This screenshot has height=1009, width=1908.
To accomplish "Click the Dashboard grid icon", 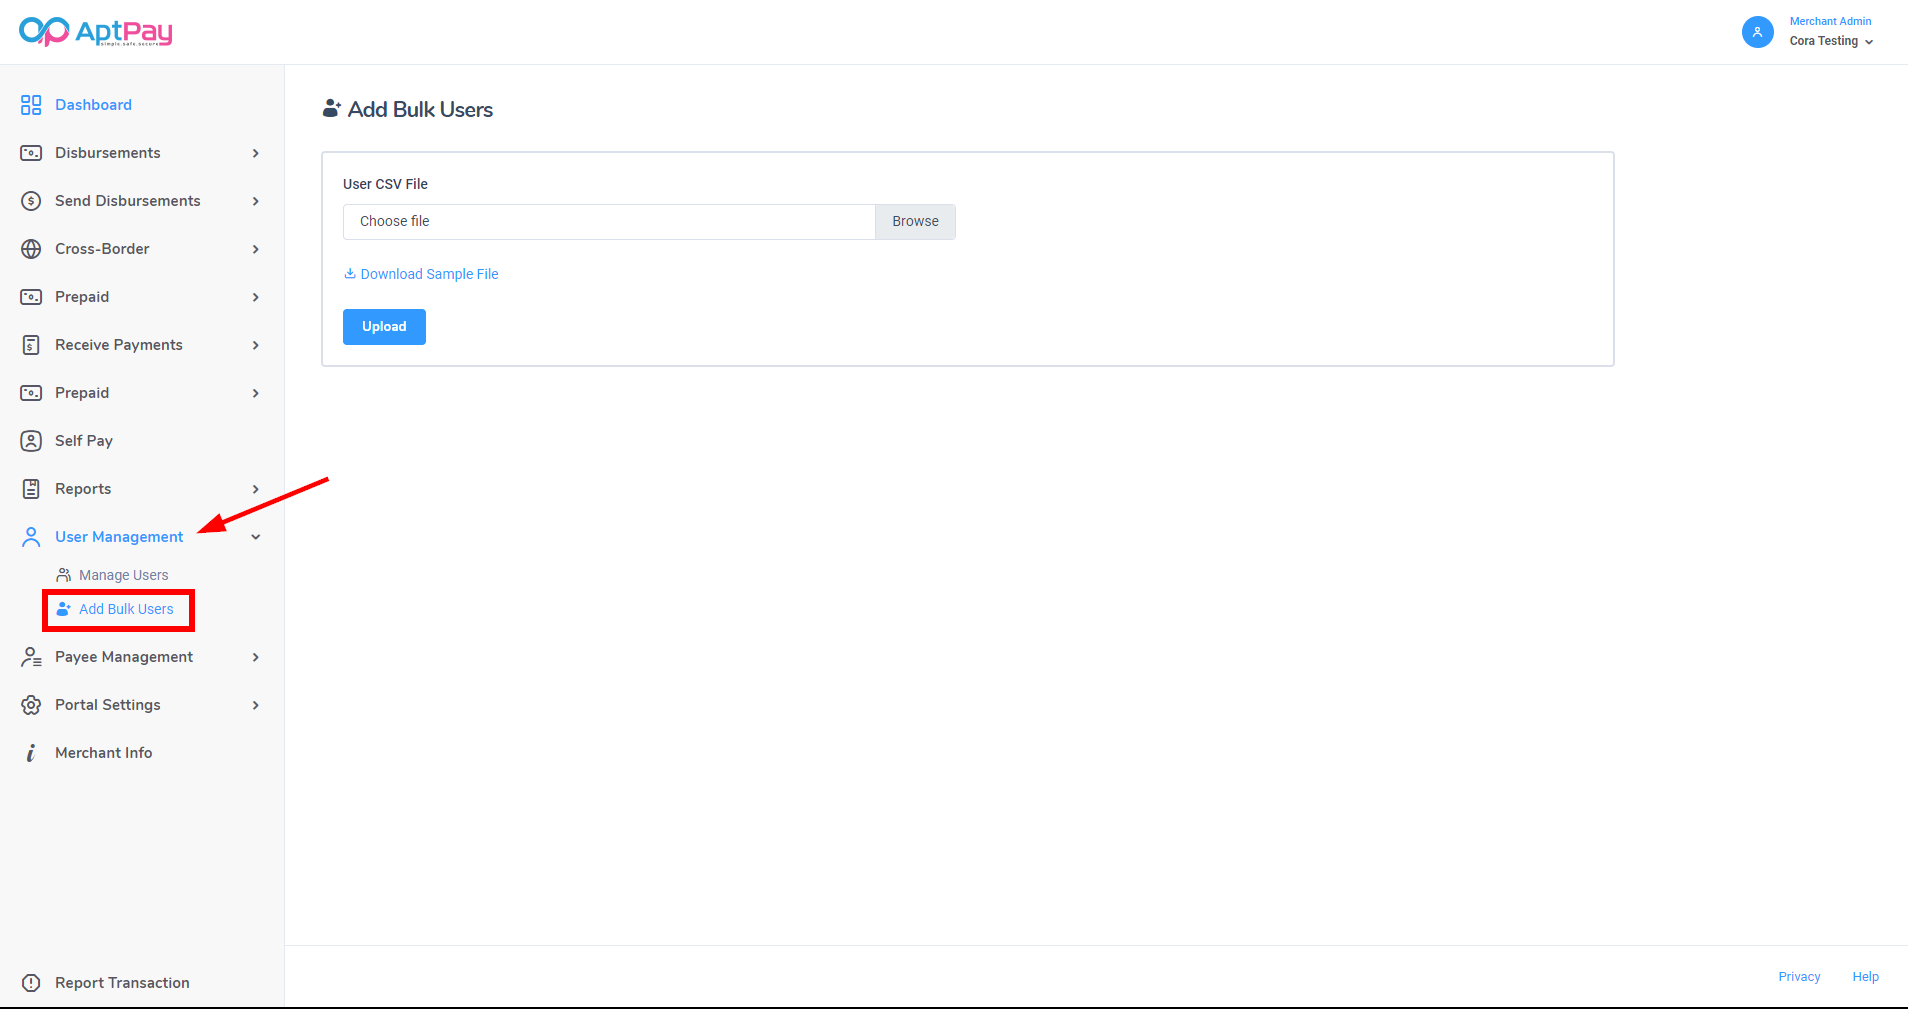I will click(31, 105).
